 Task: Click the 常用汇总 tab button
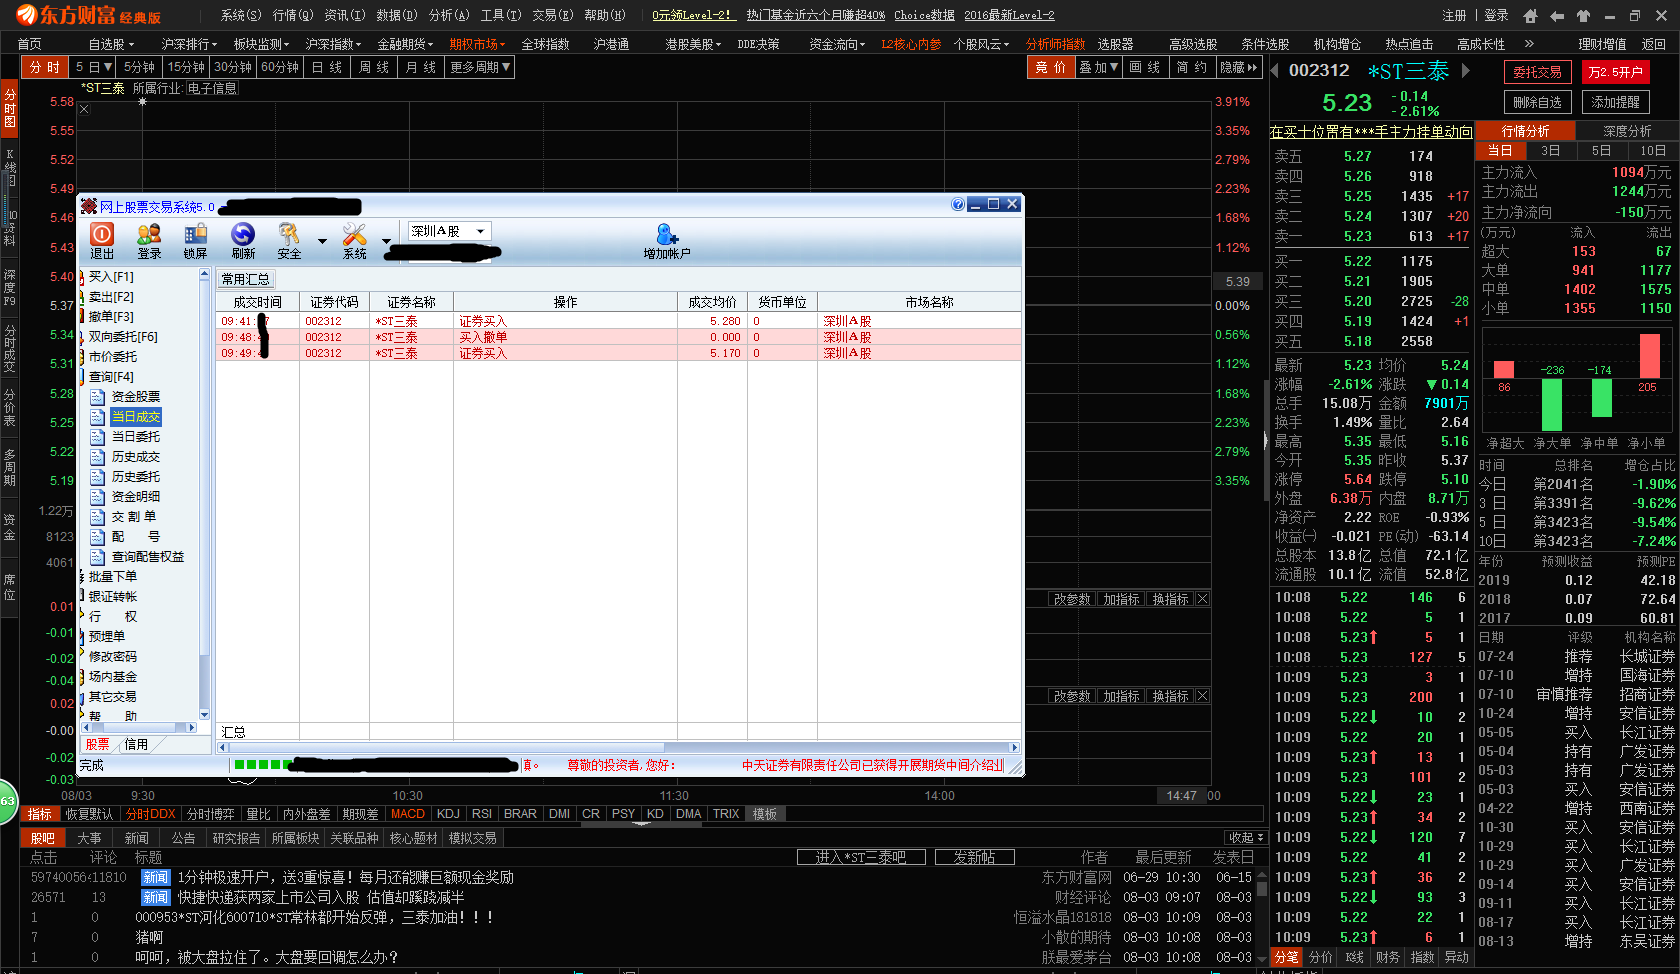[245, 279]
